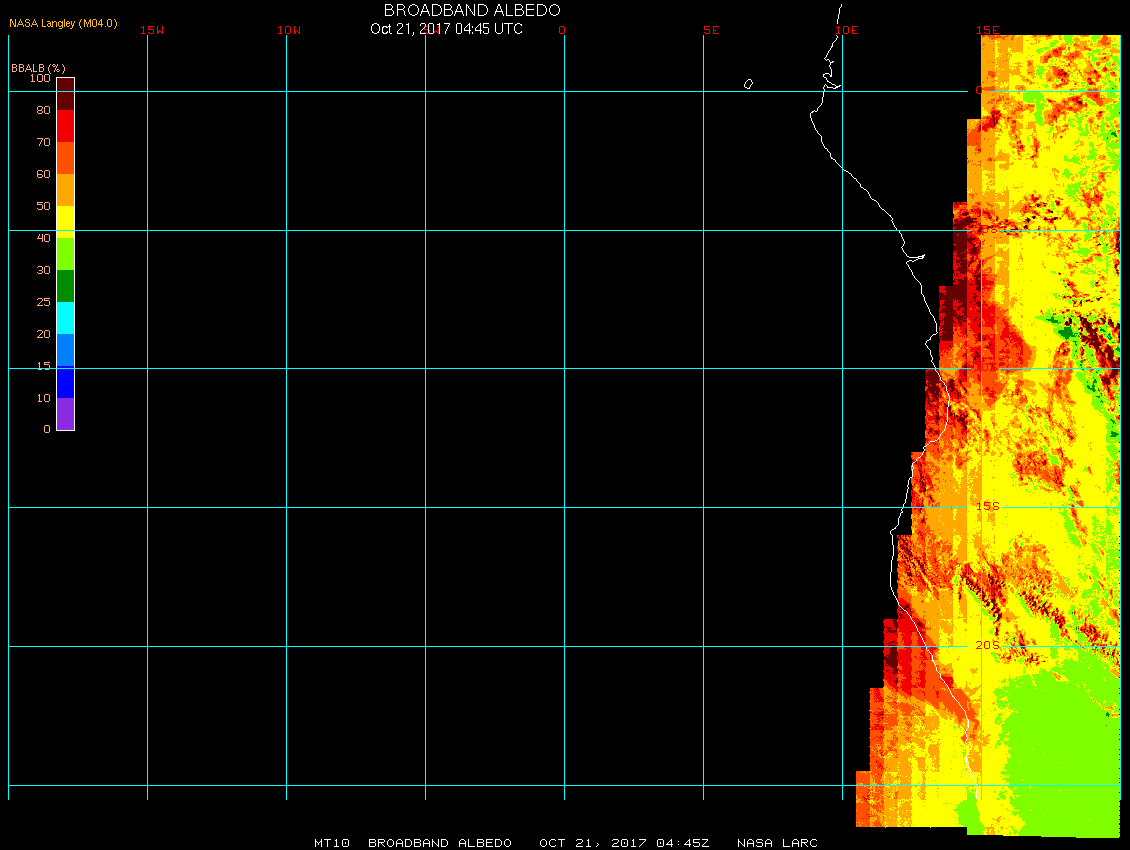Pick the yellow 40-50% legend swatch
Viewport: 1130px width, 850px height.
pyautogui.click(x=65, y=219)
